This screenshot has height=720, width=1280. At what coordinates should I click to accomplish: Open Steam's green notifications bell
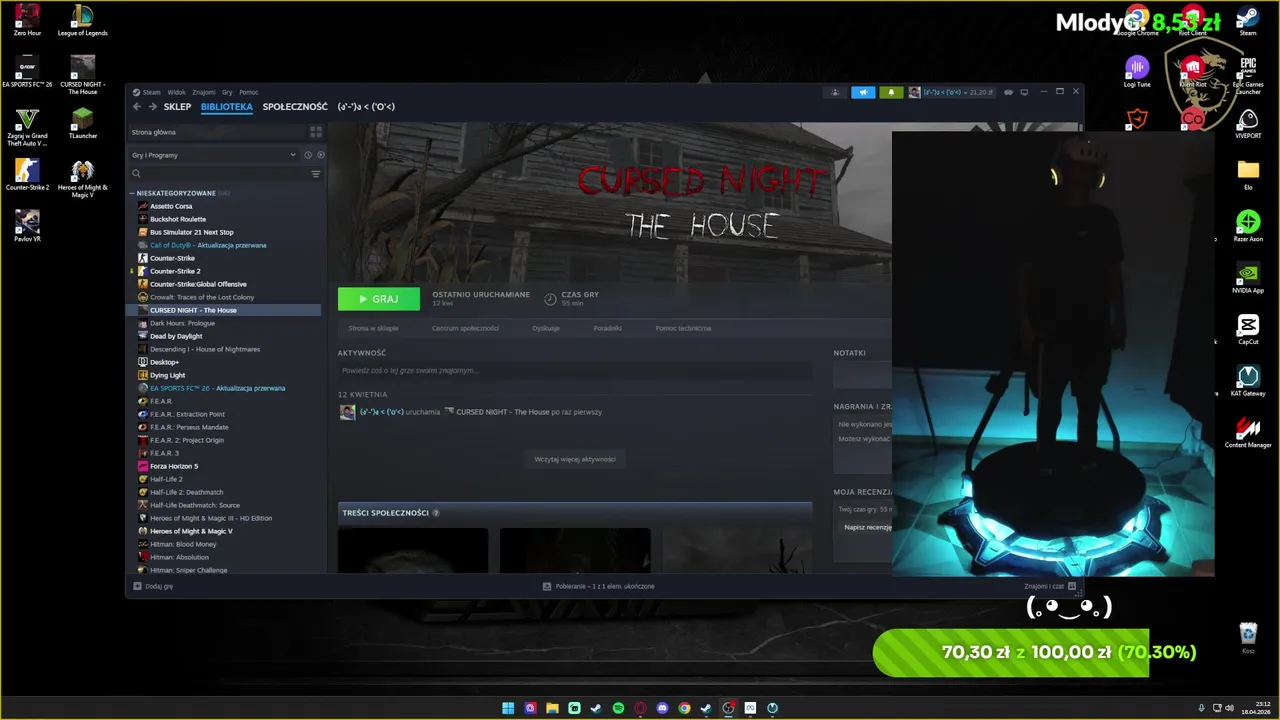[891, 92]
